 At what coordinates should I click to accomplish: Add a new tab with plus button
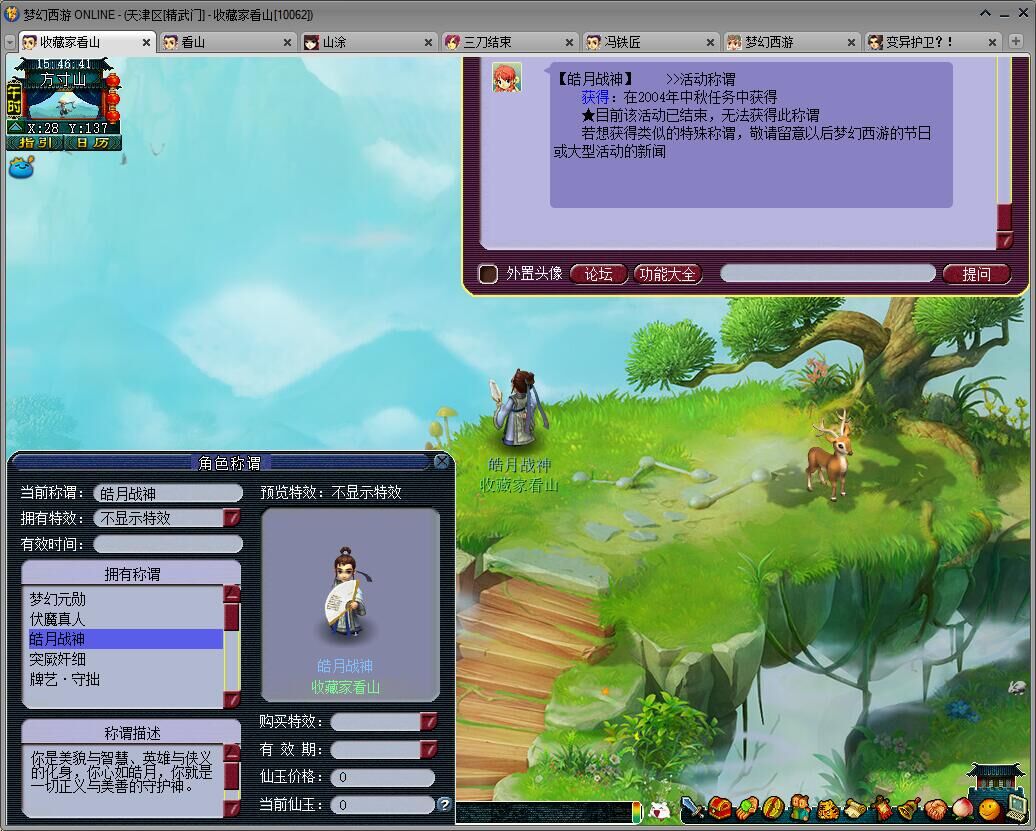pos(1016,42)
